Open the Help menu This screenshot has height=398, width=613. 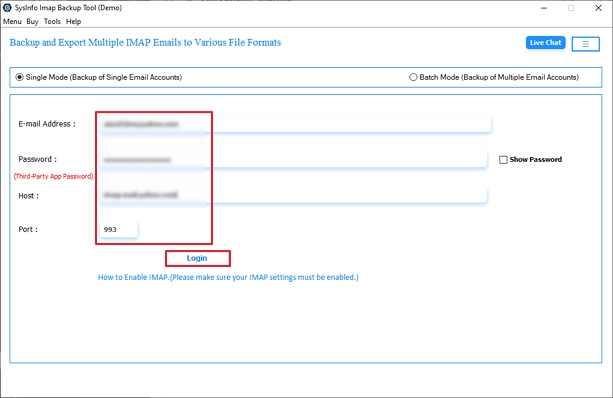73,22
